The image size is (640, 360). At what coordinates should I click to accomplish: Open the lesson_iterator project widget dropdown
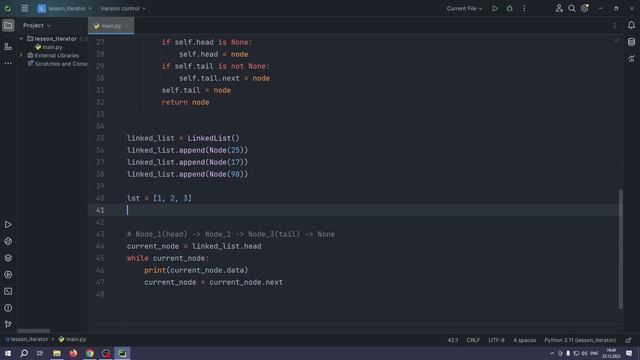click(65, 8)
